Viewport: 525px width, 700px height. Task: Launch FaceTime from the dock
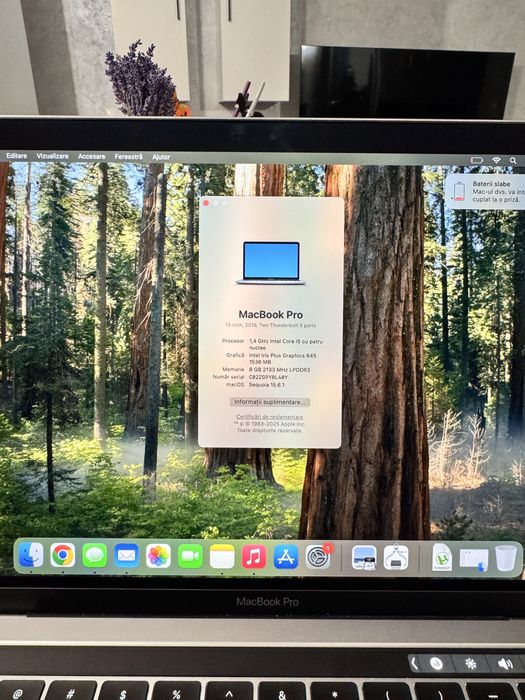tap(190, 556)
